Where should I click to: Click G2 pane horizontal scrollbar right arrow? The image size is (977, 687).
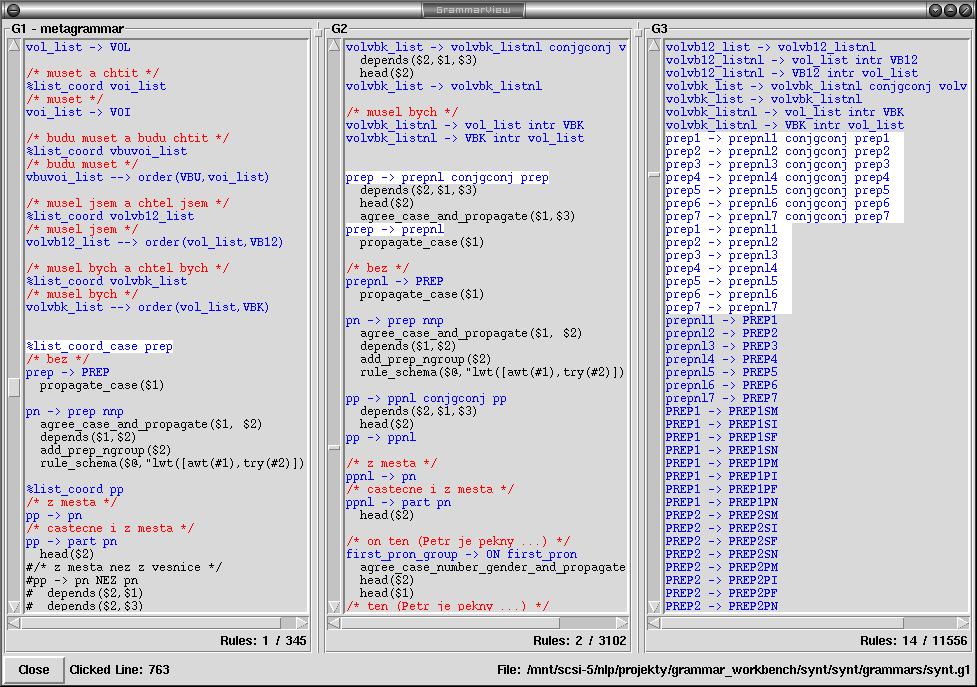(622, 622)
